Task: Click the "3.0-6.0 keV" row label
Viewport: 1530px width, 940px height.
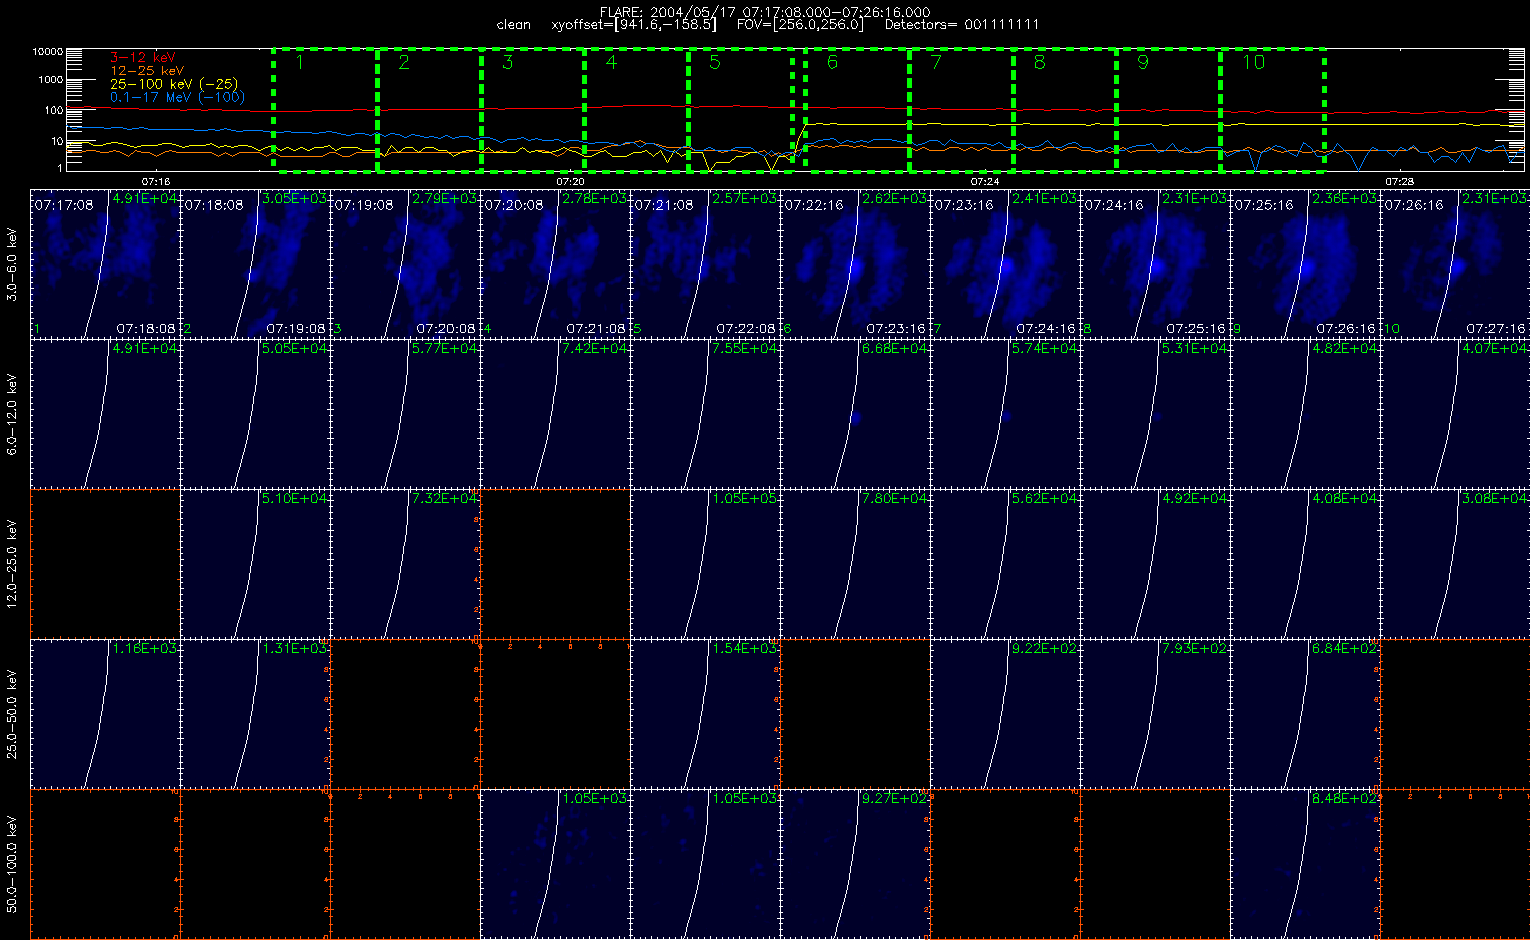Action: (12, 264)
